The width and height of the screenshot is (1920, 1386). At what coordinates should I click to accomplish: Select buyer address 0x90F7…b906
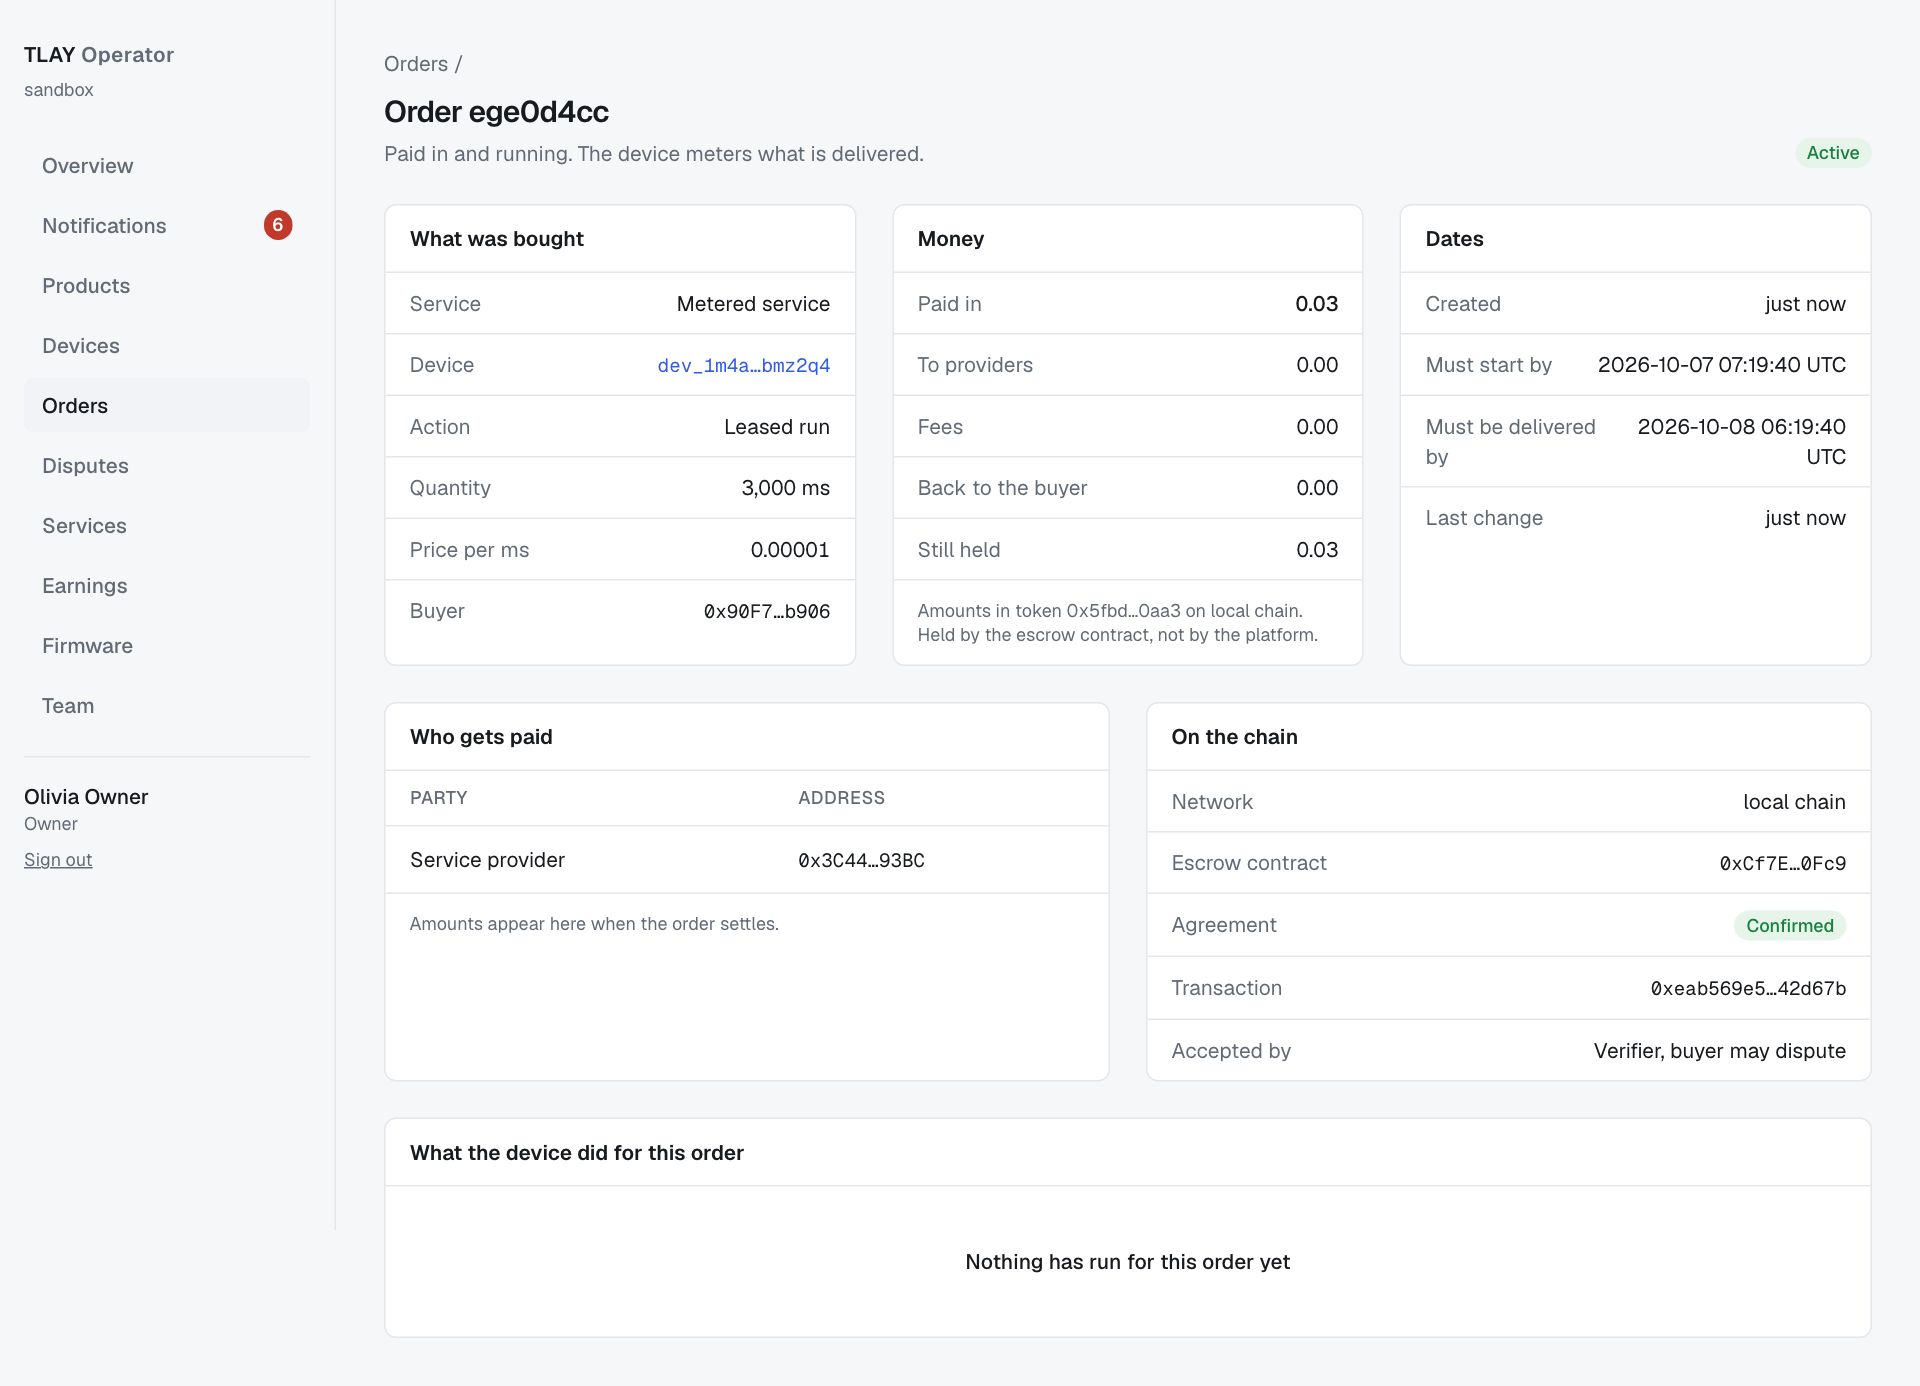click(x=767, y=611)
